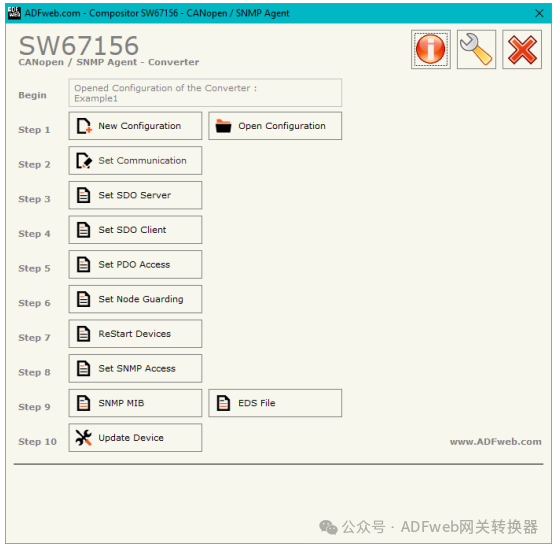Click the opened configuration text field

click(x=205, y=93)
